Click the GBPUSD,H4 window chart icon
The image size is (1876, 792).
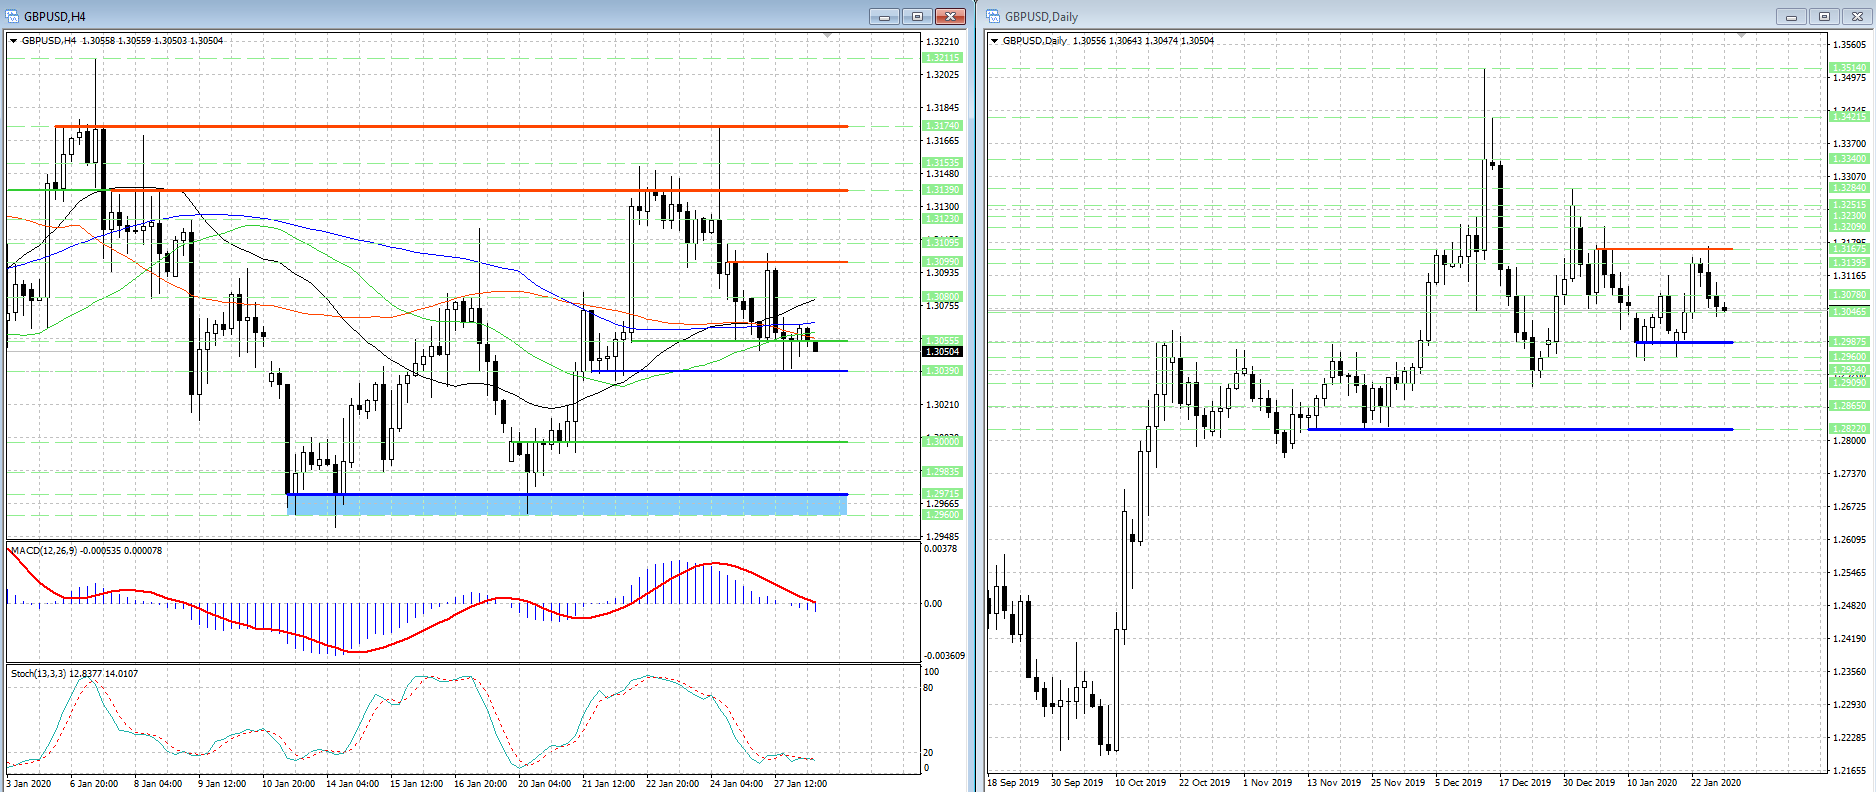(12, 16)
